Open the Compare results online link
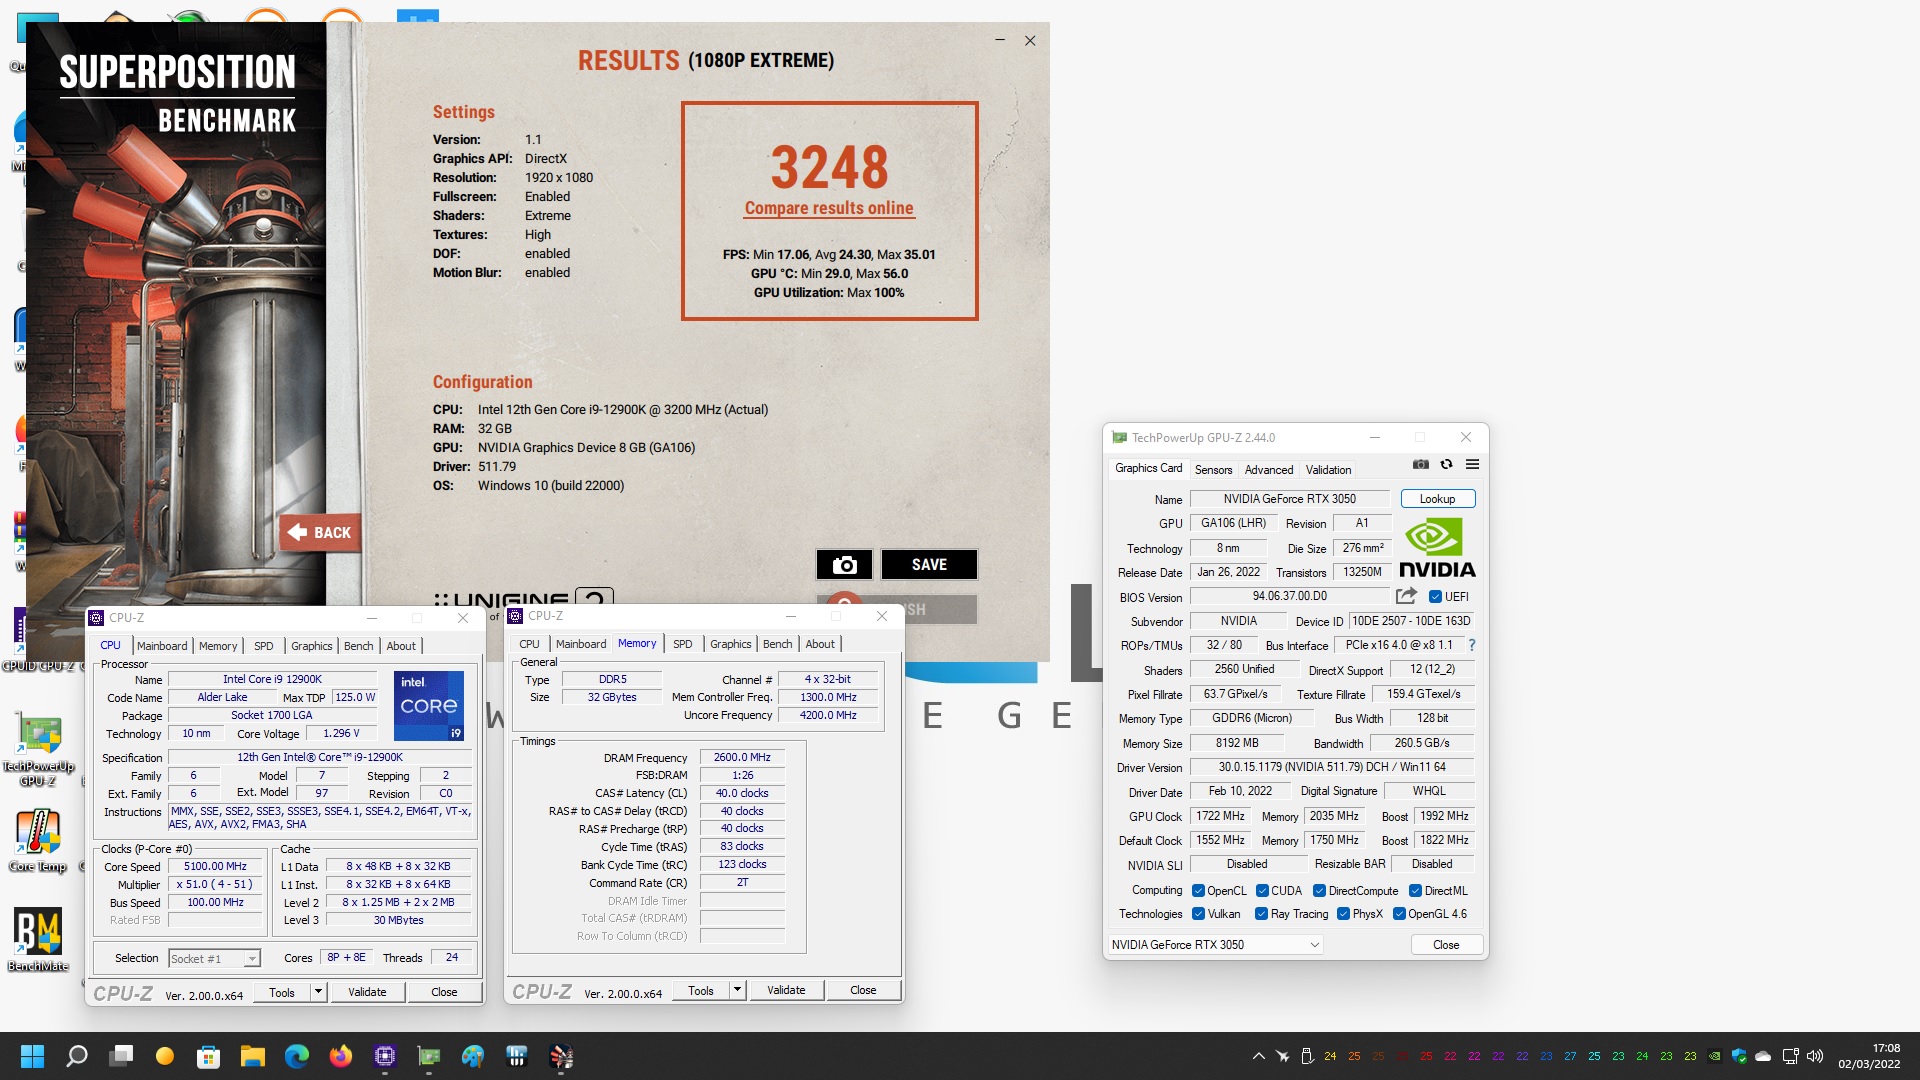1920x1080 pixels. [x=829, y=208]
